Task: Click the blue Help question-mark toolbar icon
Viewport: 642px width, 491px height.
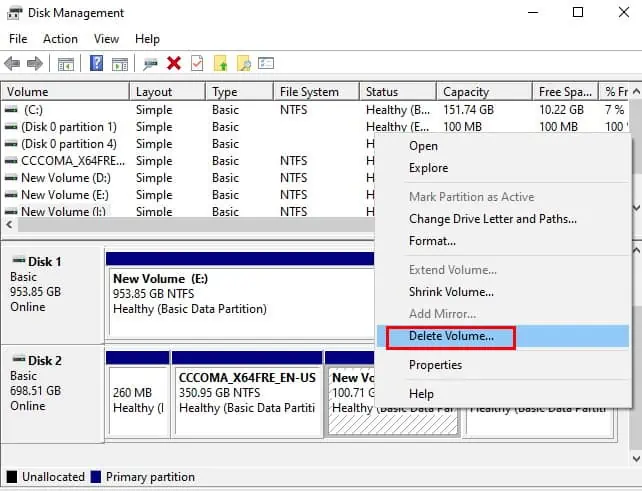Action: point(96,63)
